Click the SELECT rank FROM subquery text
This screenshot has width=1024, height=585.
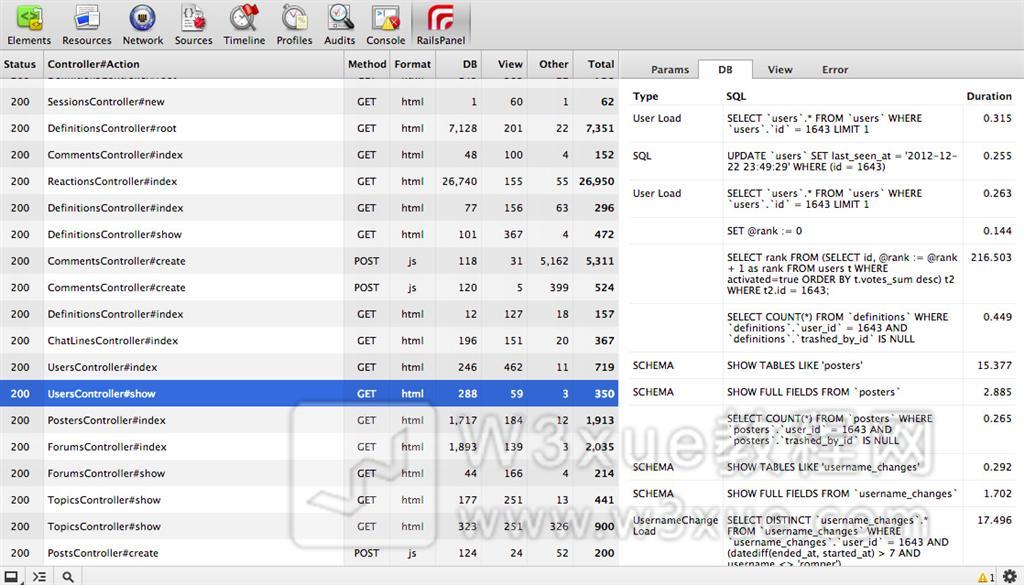click(x=842, y=274)
